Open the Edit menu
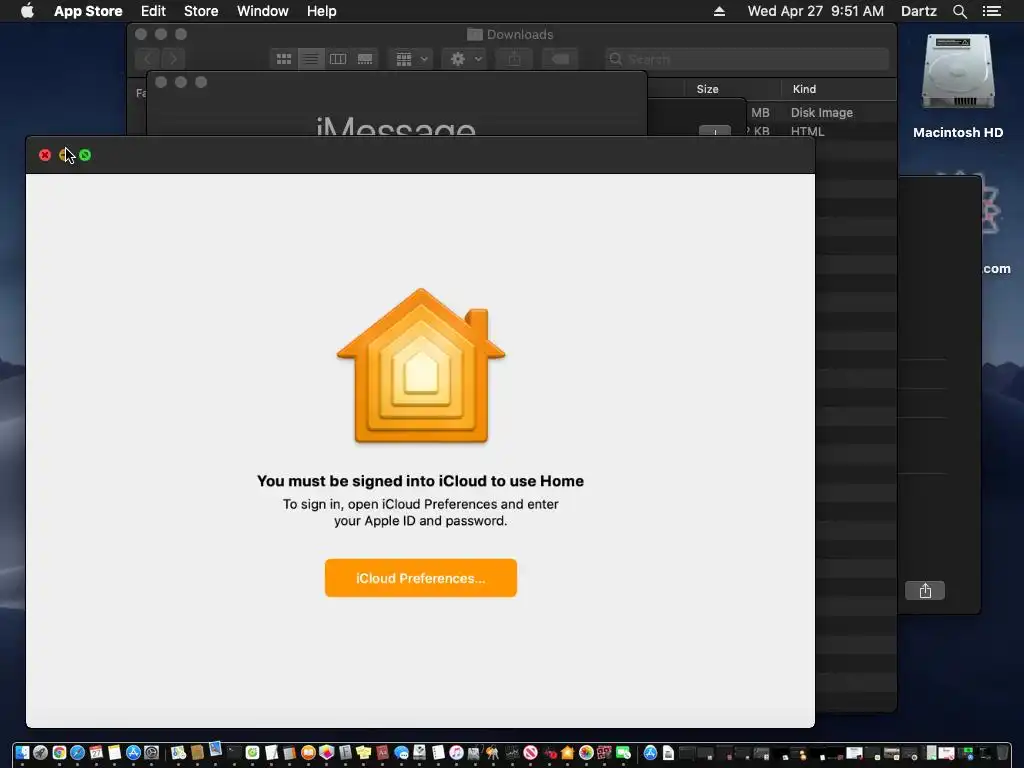Image resolution: width=1024 pixels, height=768 pixels. 153,11
